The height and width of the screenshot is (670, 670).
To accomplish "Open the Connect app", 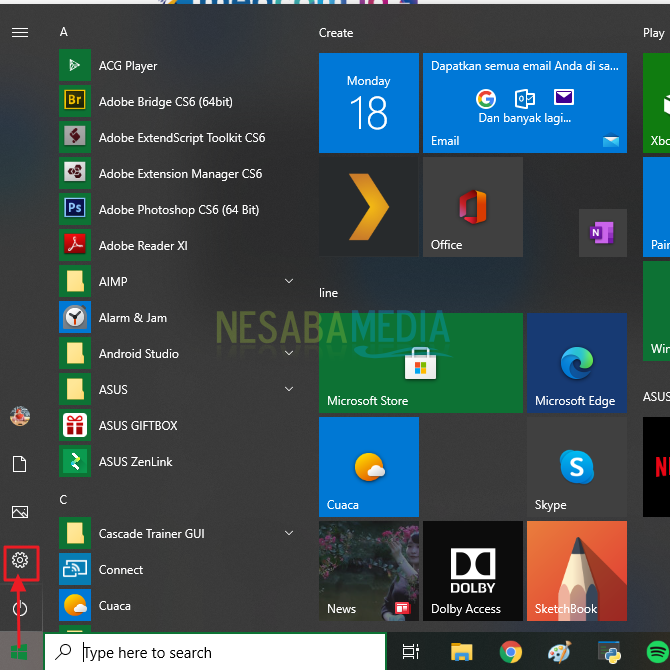I will click(177, 570).
